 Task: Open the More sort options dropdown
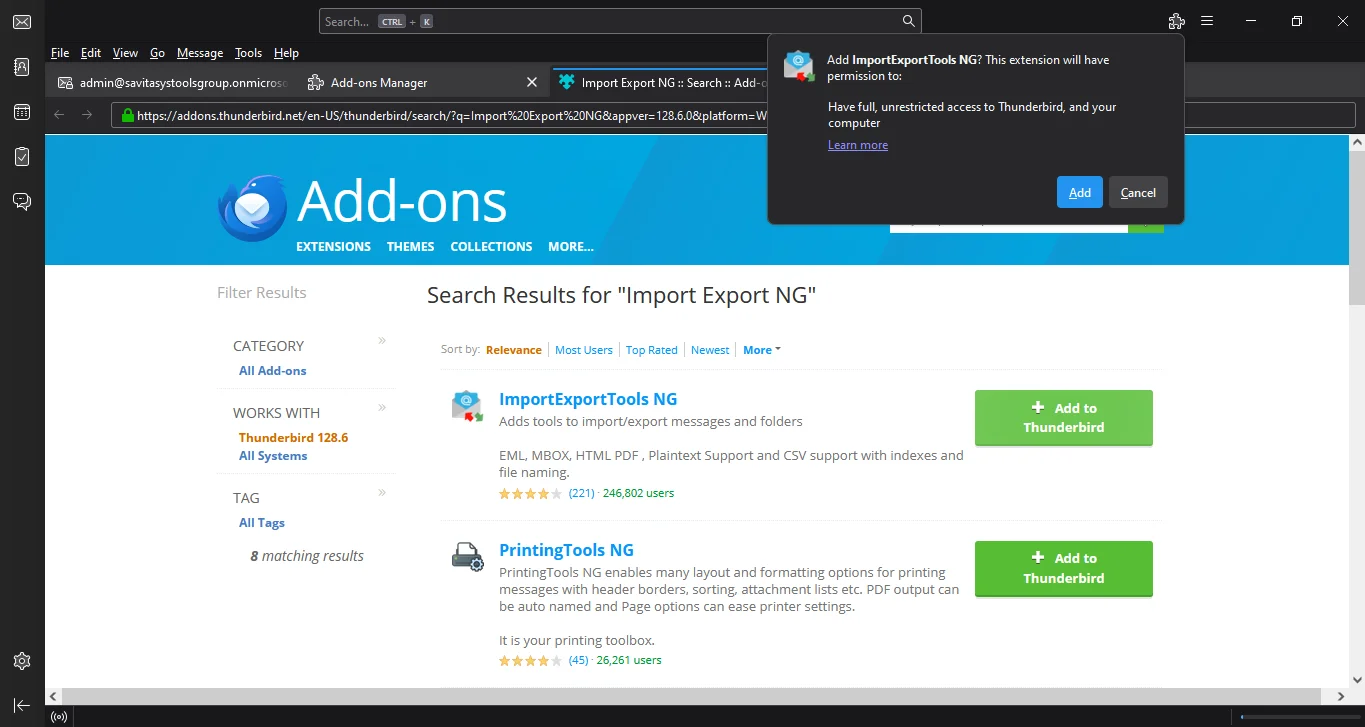[762, 350]
